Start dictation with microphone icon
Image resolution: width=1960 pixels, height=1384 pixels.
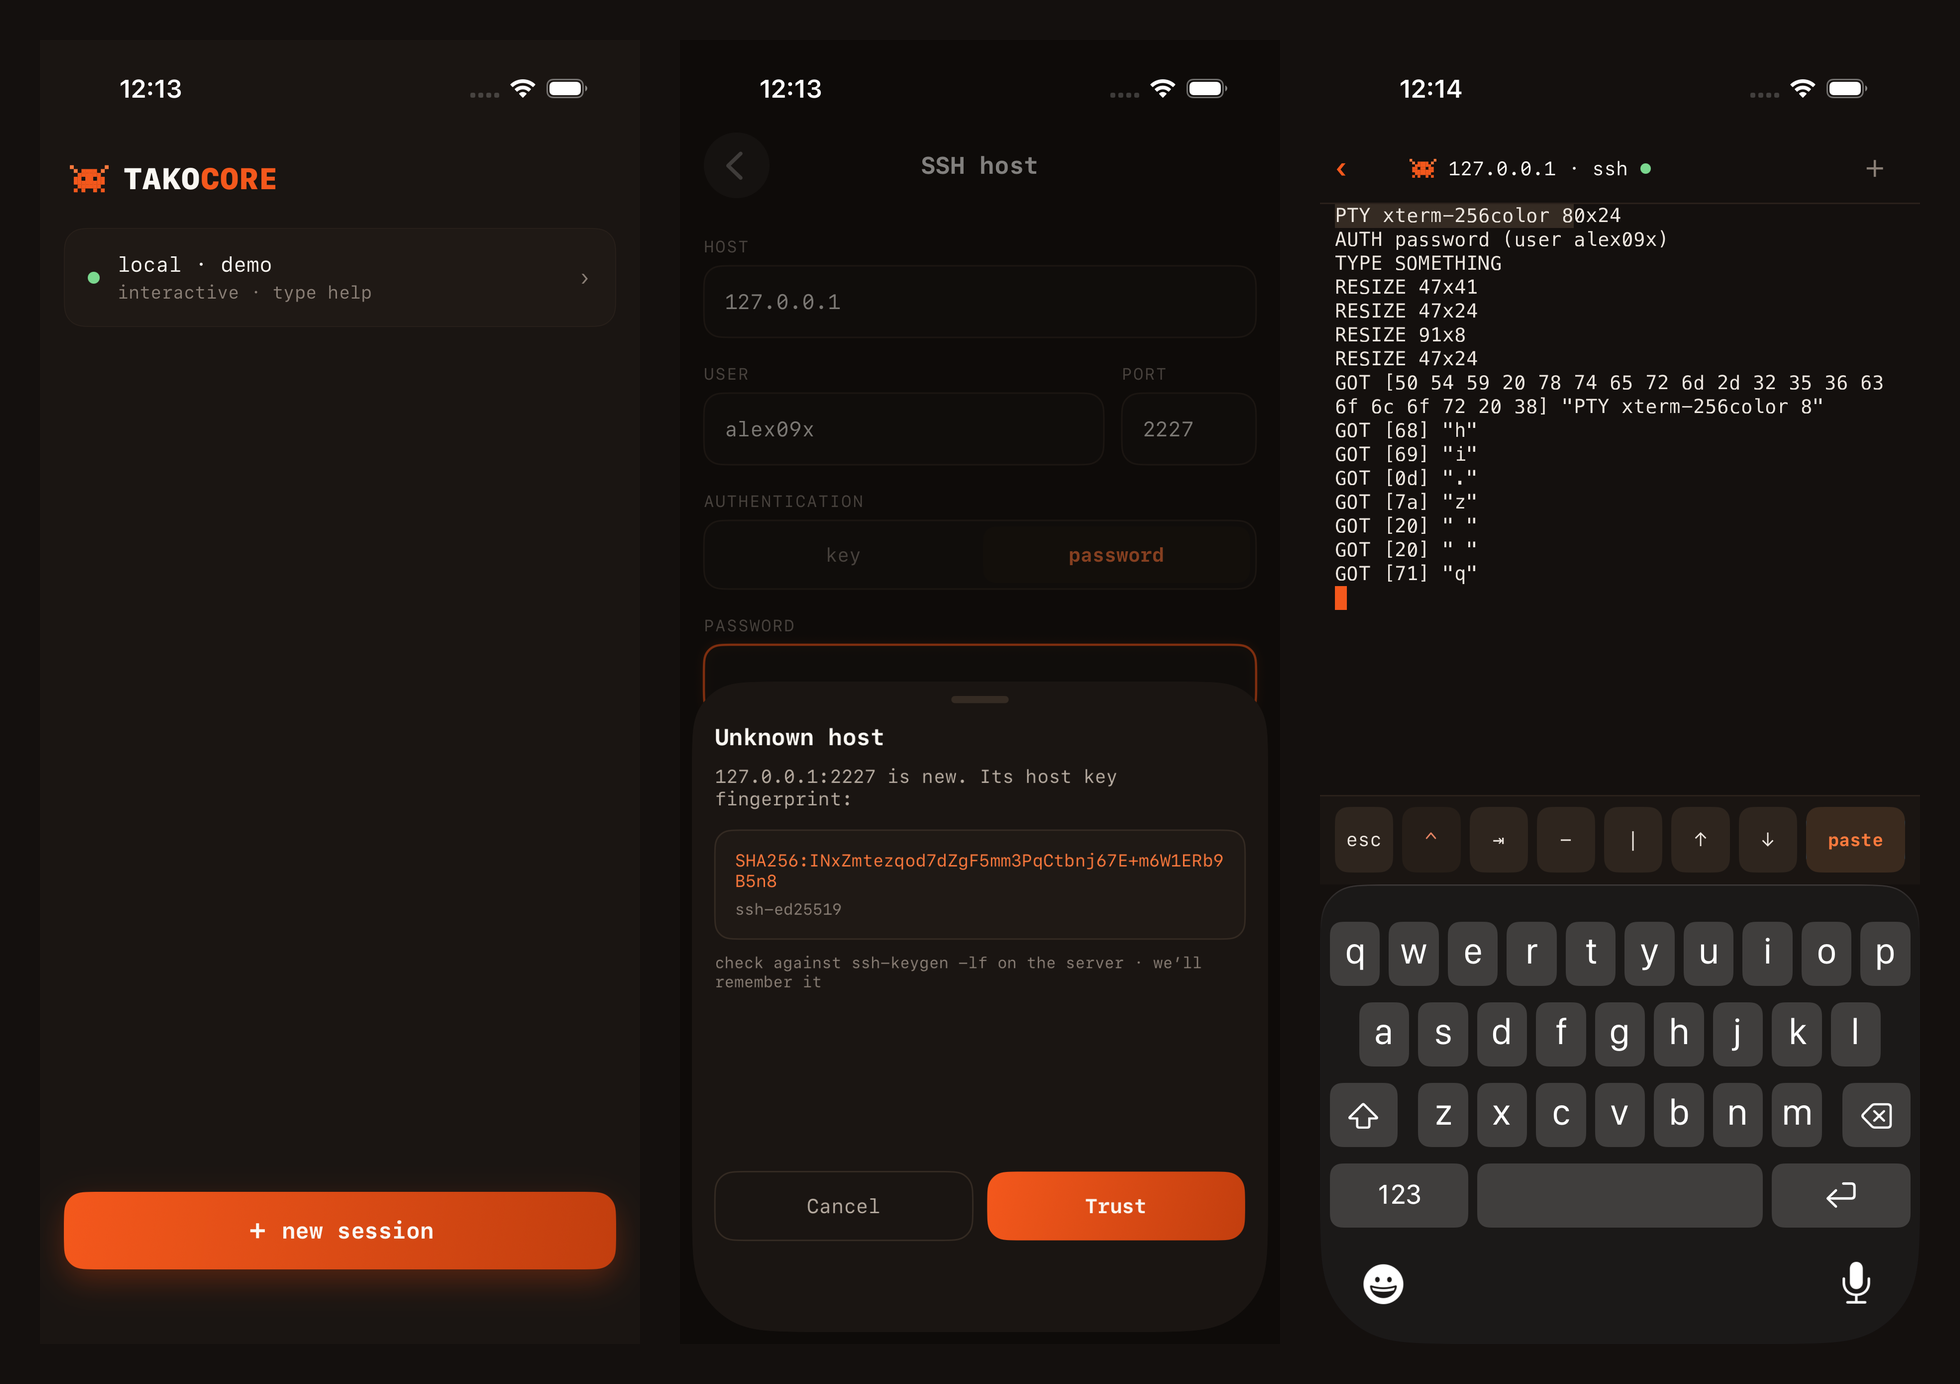tap(1856, 1283)
